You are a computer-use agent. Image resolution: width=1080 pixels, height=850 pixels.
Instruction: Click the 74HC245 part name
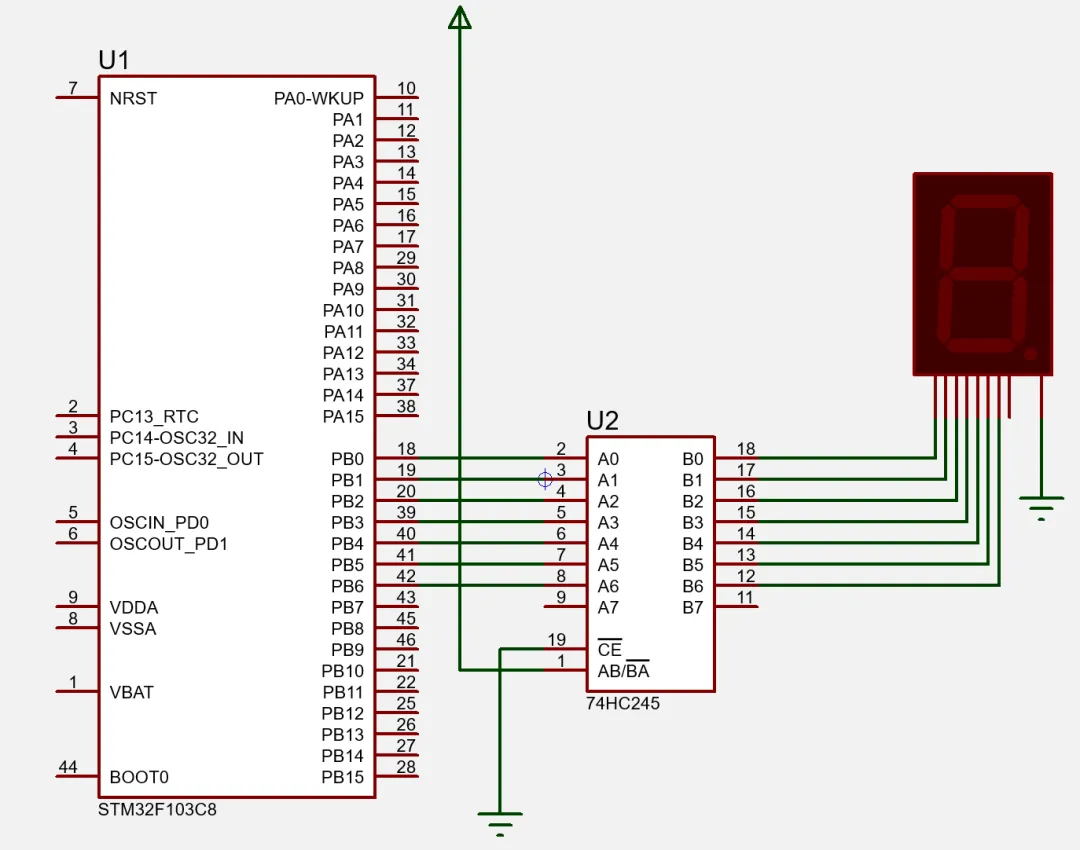[x=623, y=703]
